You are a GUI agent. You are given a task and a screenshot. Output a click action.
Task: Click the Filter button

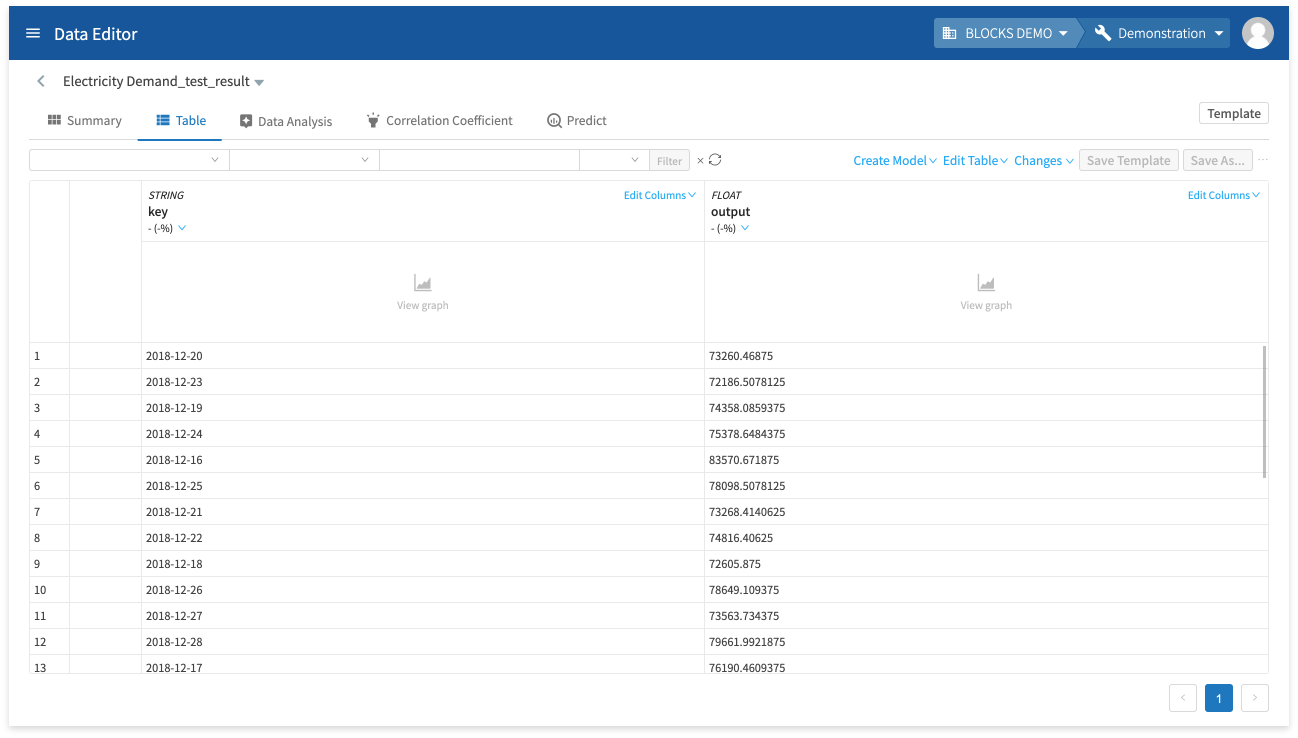pyautogui.click(x=670, y=160)
